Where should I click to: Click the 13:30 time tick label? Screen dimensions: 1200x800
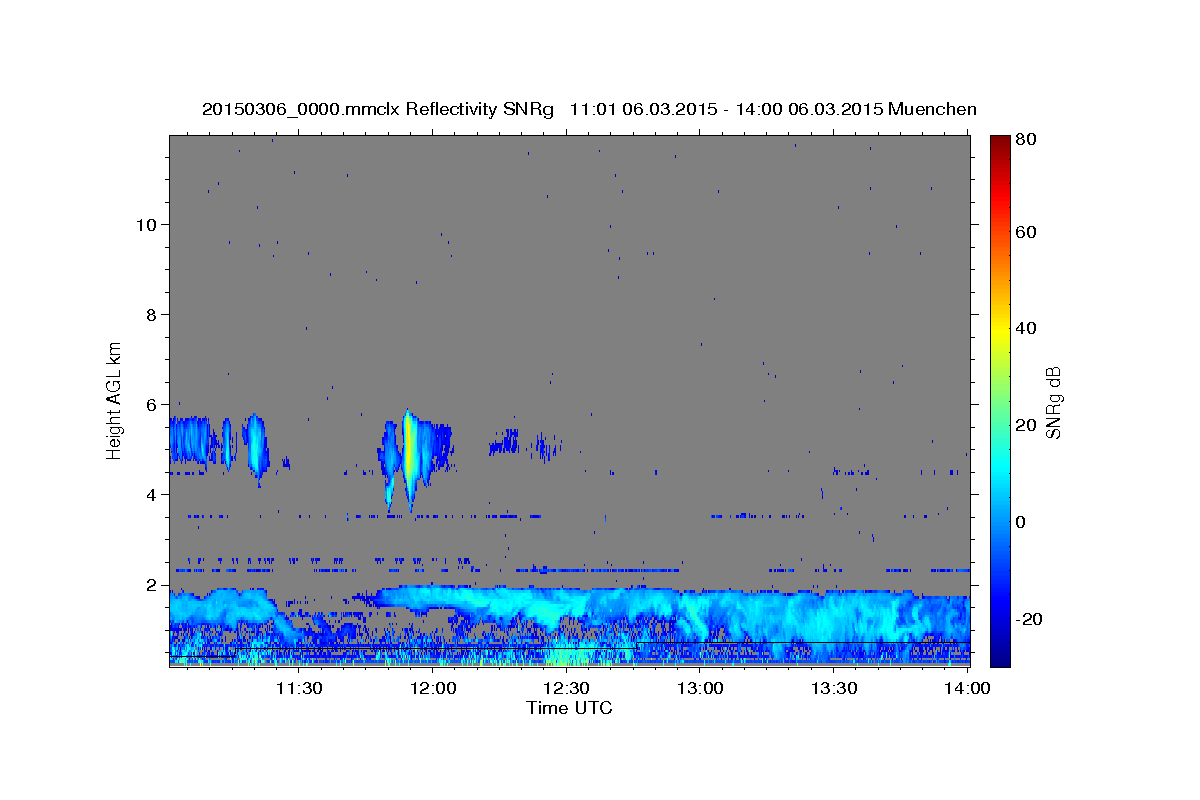pos(834,688)
